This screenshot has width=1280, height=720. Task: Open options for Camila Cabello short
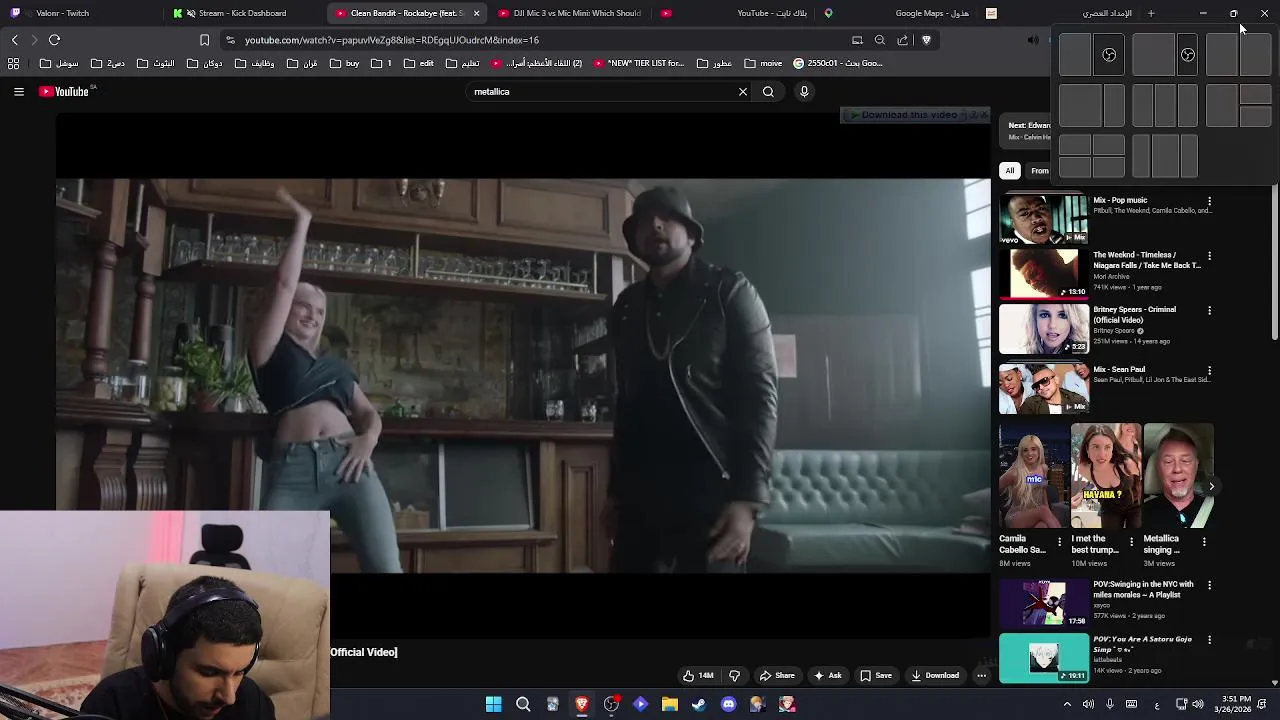pyautogui.click(x=1059, y=542)
